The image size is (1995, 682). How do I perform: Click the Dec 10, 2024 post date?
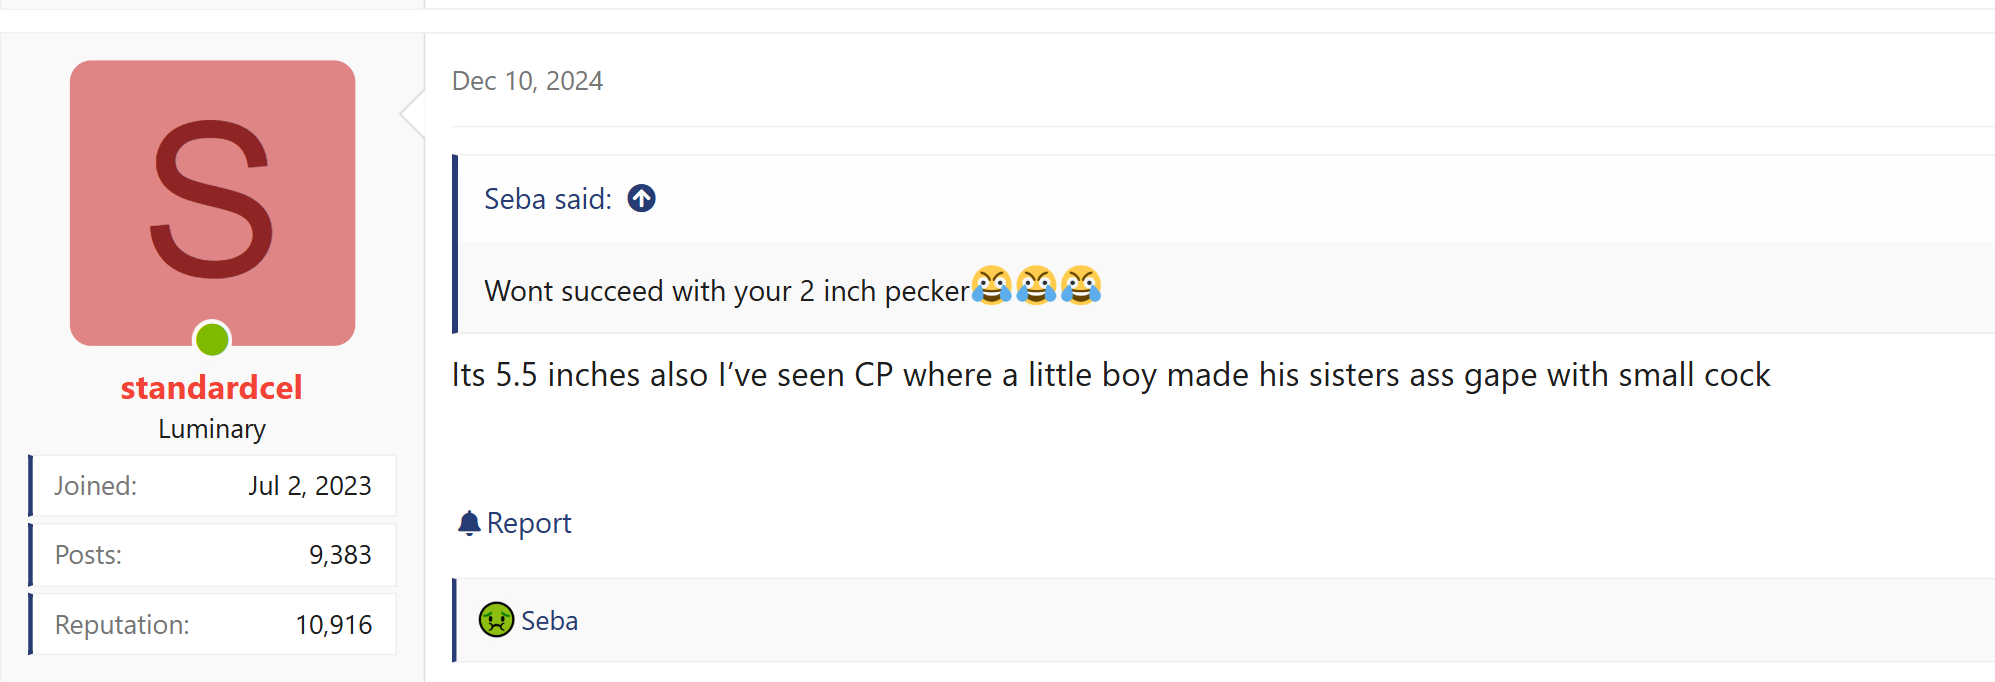527,81
